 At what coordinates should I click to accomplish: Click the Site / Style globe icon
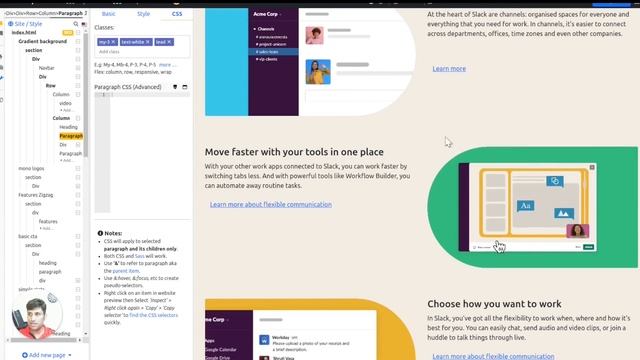(11, 24)
